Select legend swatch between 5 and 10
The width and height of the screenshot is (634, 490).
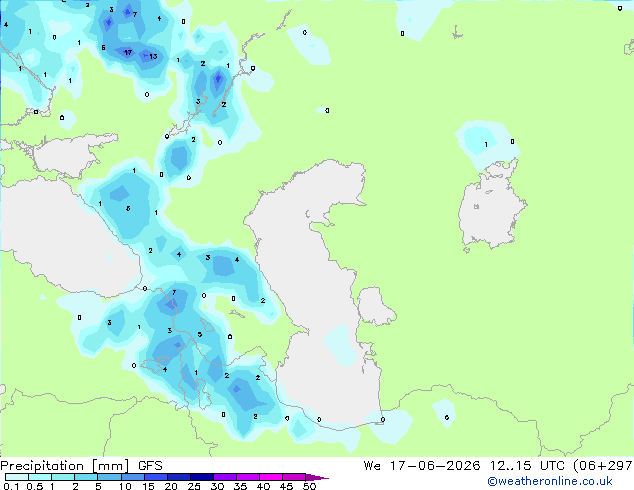pyautogui.click(x=109, y=477)
